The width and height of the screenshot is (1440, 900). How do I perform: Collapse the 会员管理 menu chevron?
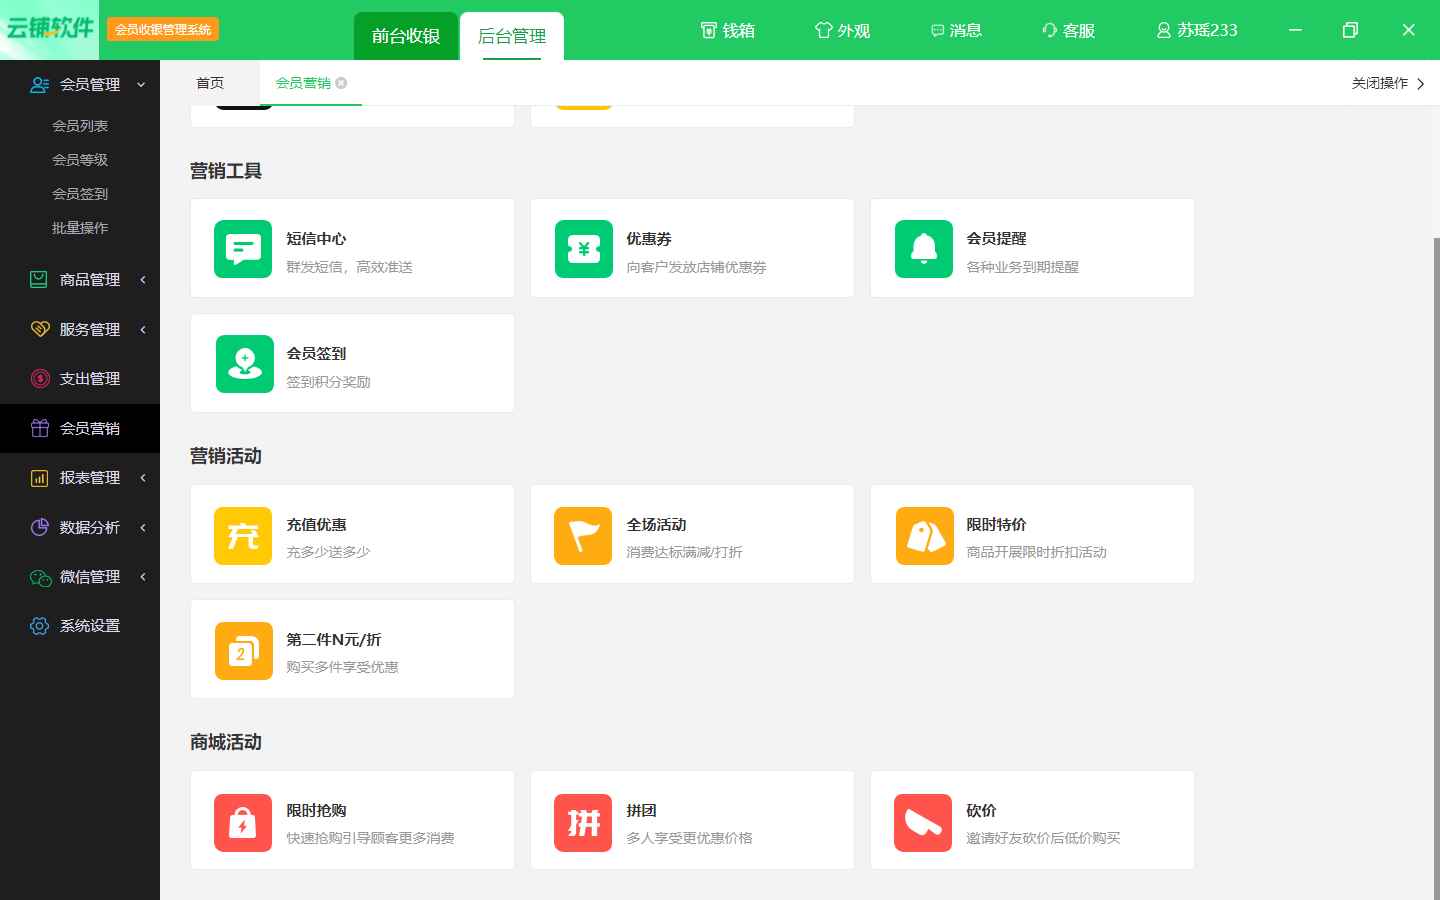coord(141,85)
